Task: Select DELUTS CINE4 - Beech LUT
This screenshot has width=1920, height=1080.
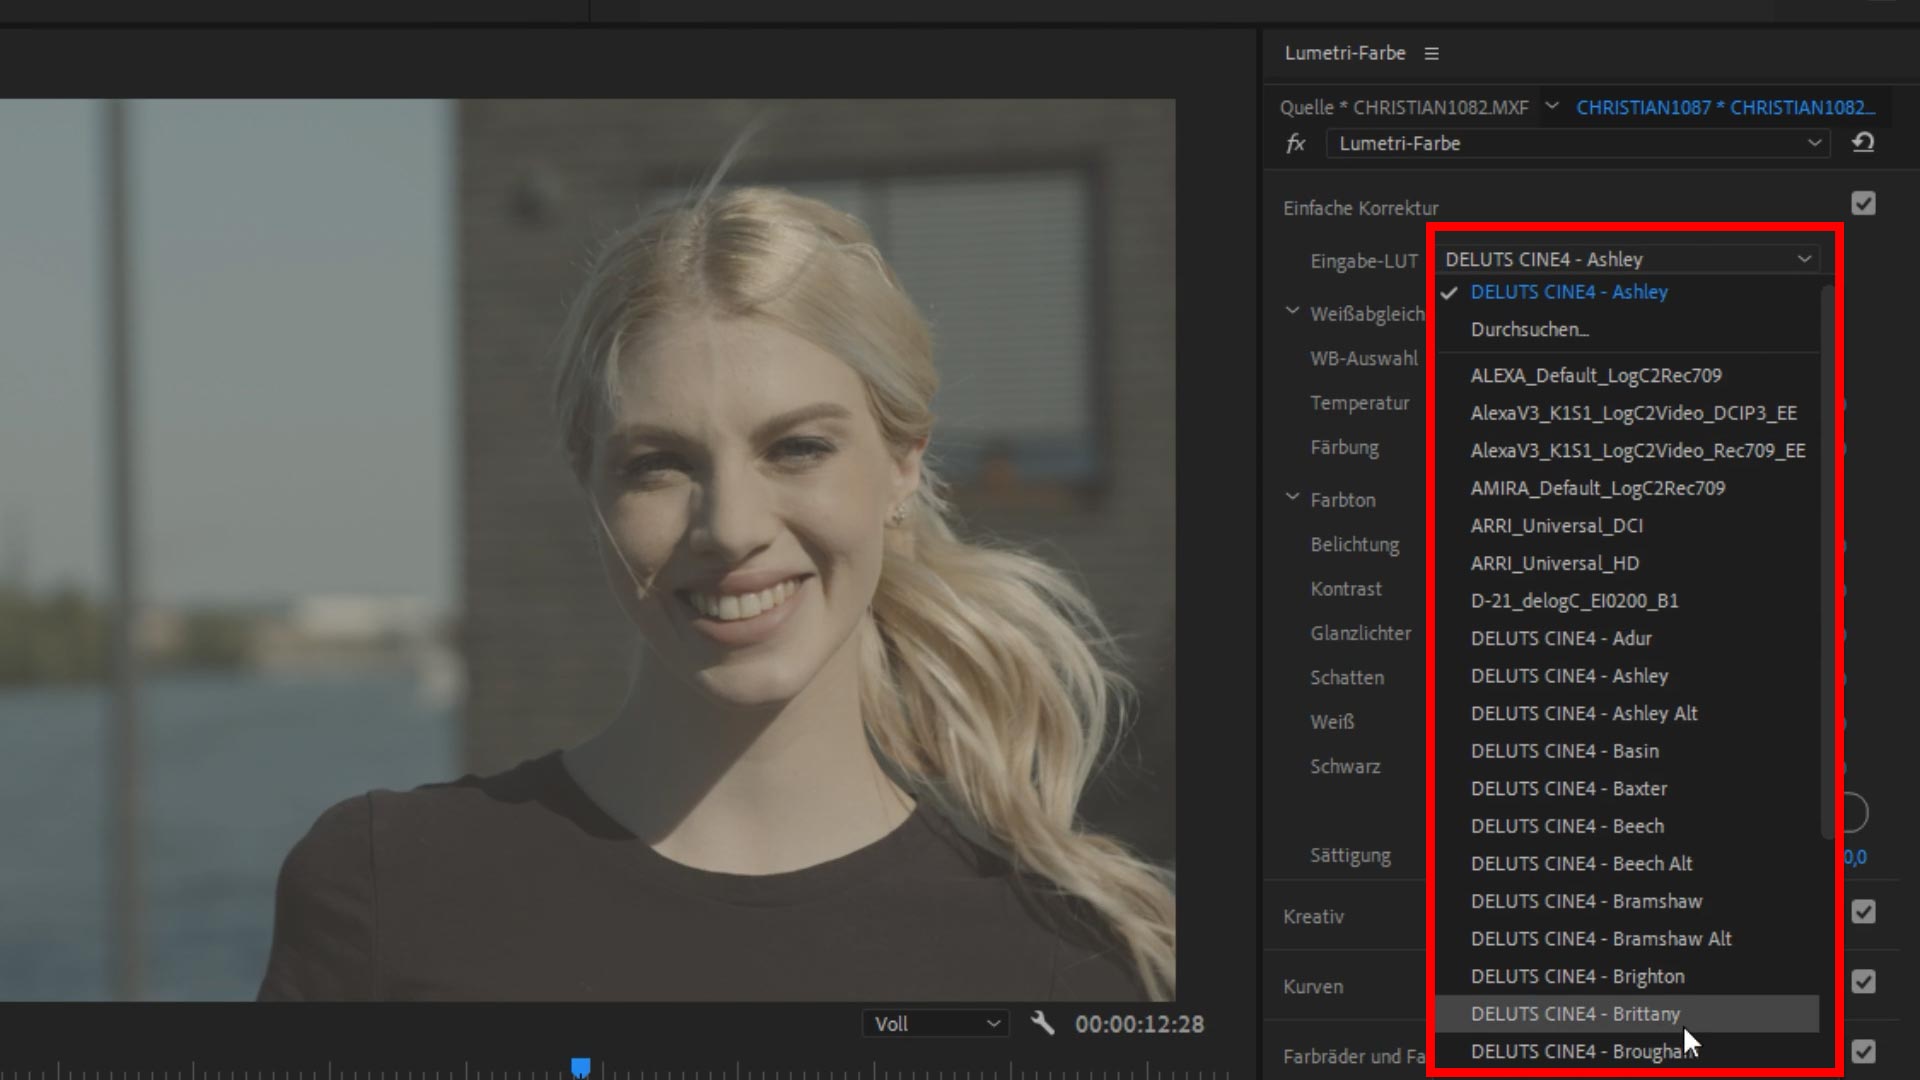Action: point(1628,826)
